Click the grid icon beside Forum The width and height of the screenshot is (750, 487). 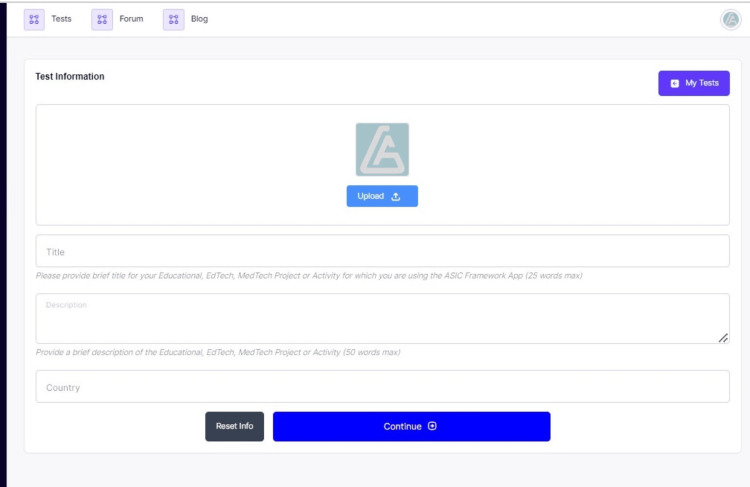tap(102, 20)
